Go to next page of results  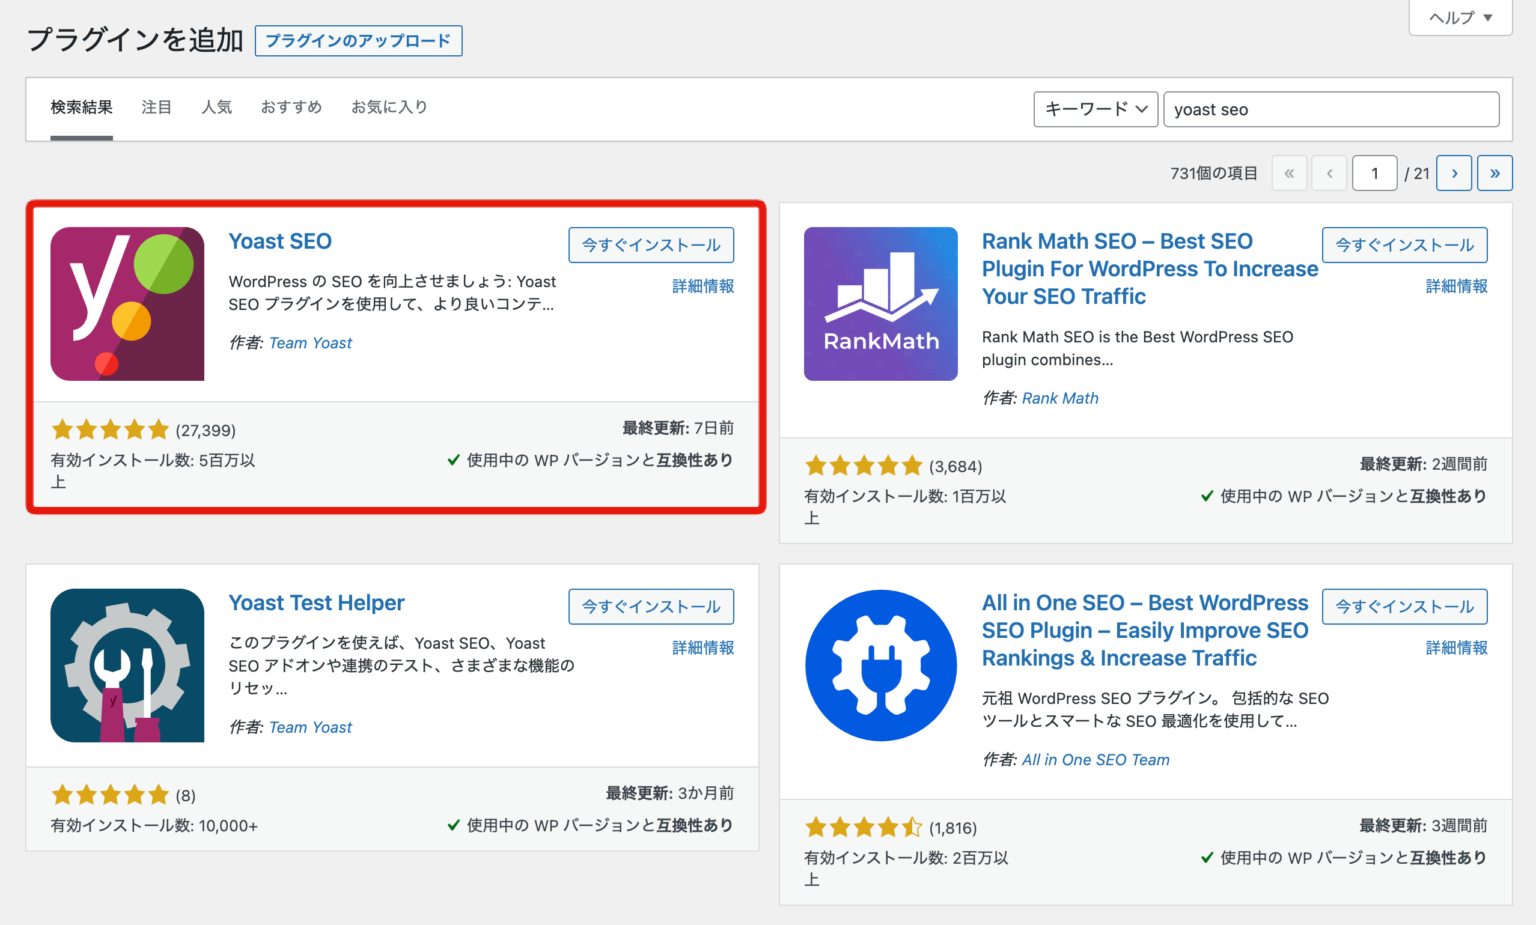tap(1454, 173)
